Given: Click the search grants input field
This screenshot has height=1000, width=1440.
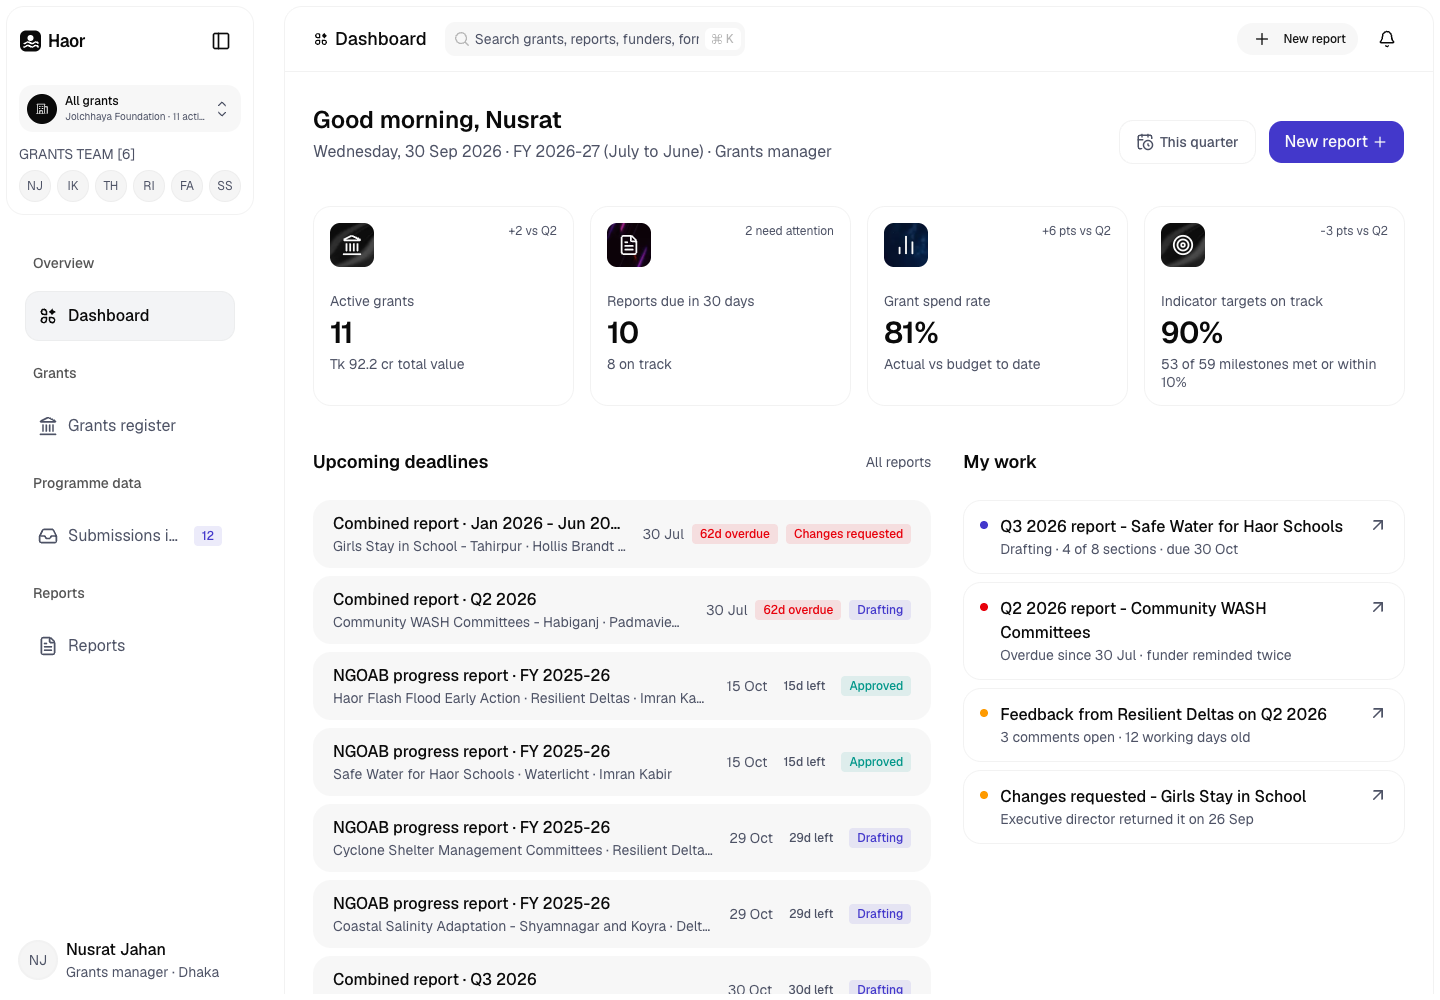Looking at the screenshot, I should coord(595,39).
